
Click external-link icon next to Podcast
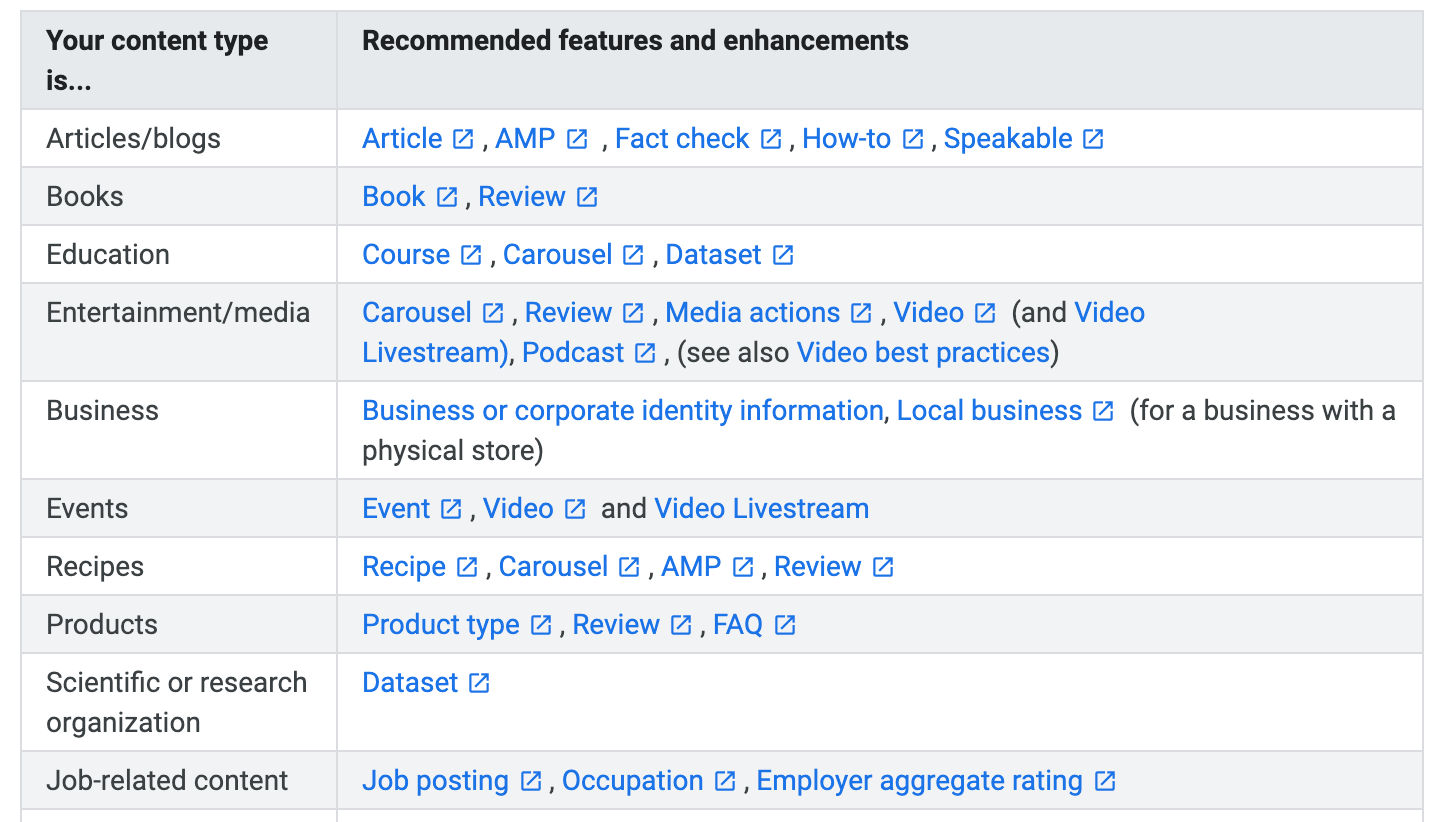coord(645,353)
